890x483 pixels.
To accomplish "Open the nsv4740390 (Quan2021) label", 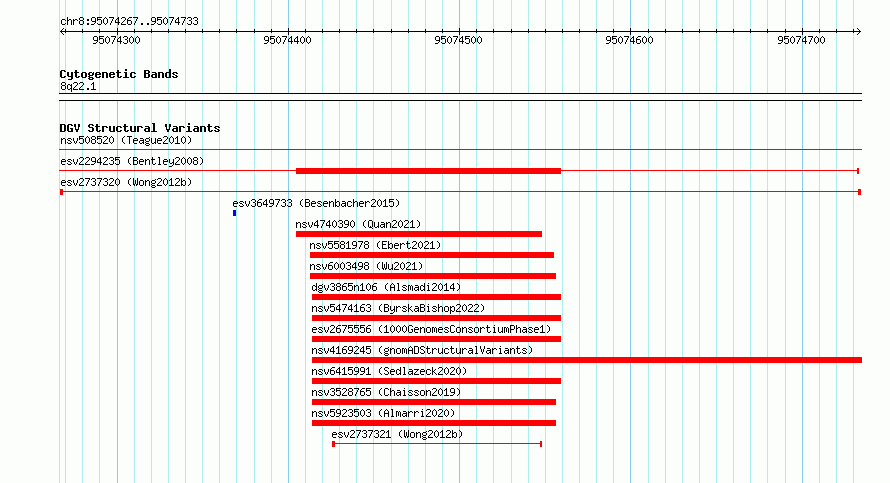I will (358, 224).
